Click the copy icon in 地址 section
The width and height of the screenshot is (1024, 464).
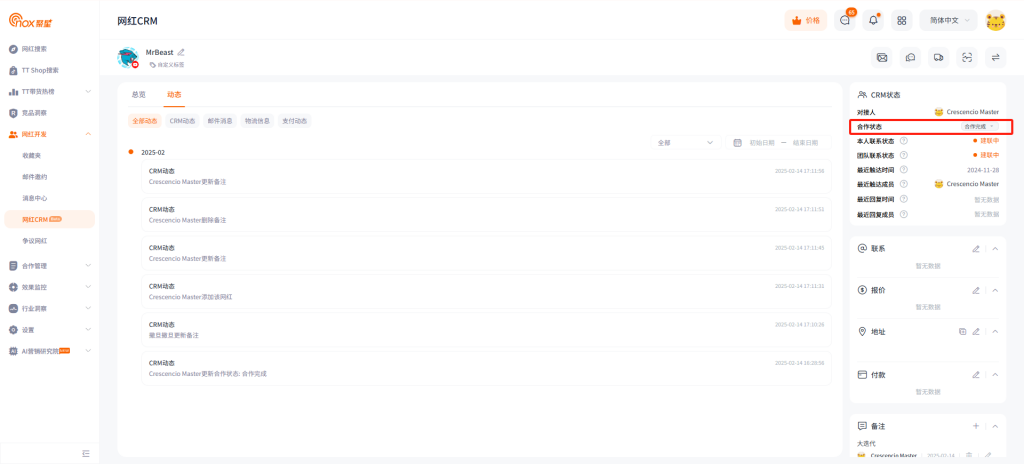(962, 332)
